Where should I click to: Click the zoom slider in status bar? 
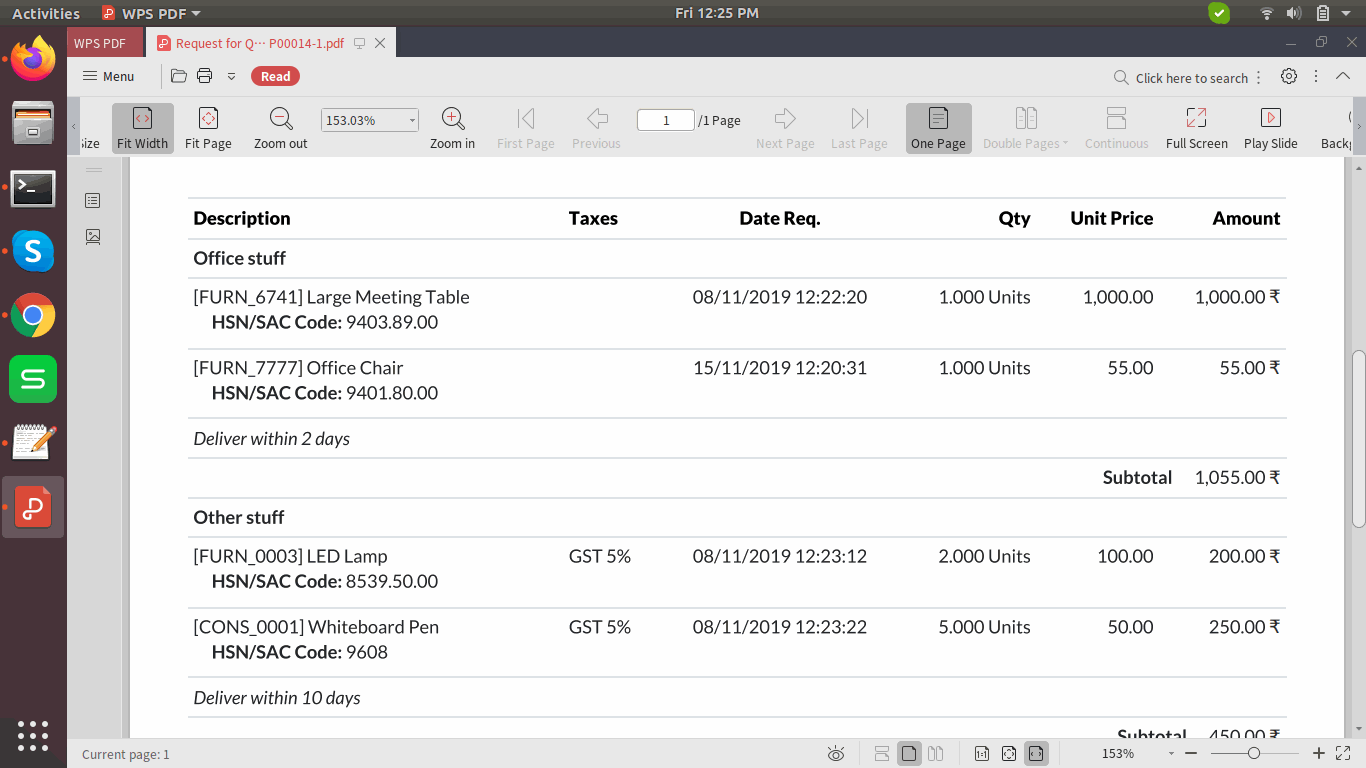(1254, 753)
